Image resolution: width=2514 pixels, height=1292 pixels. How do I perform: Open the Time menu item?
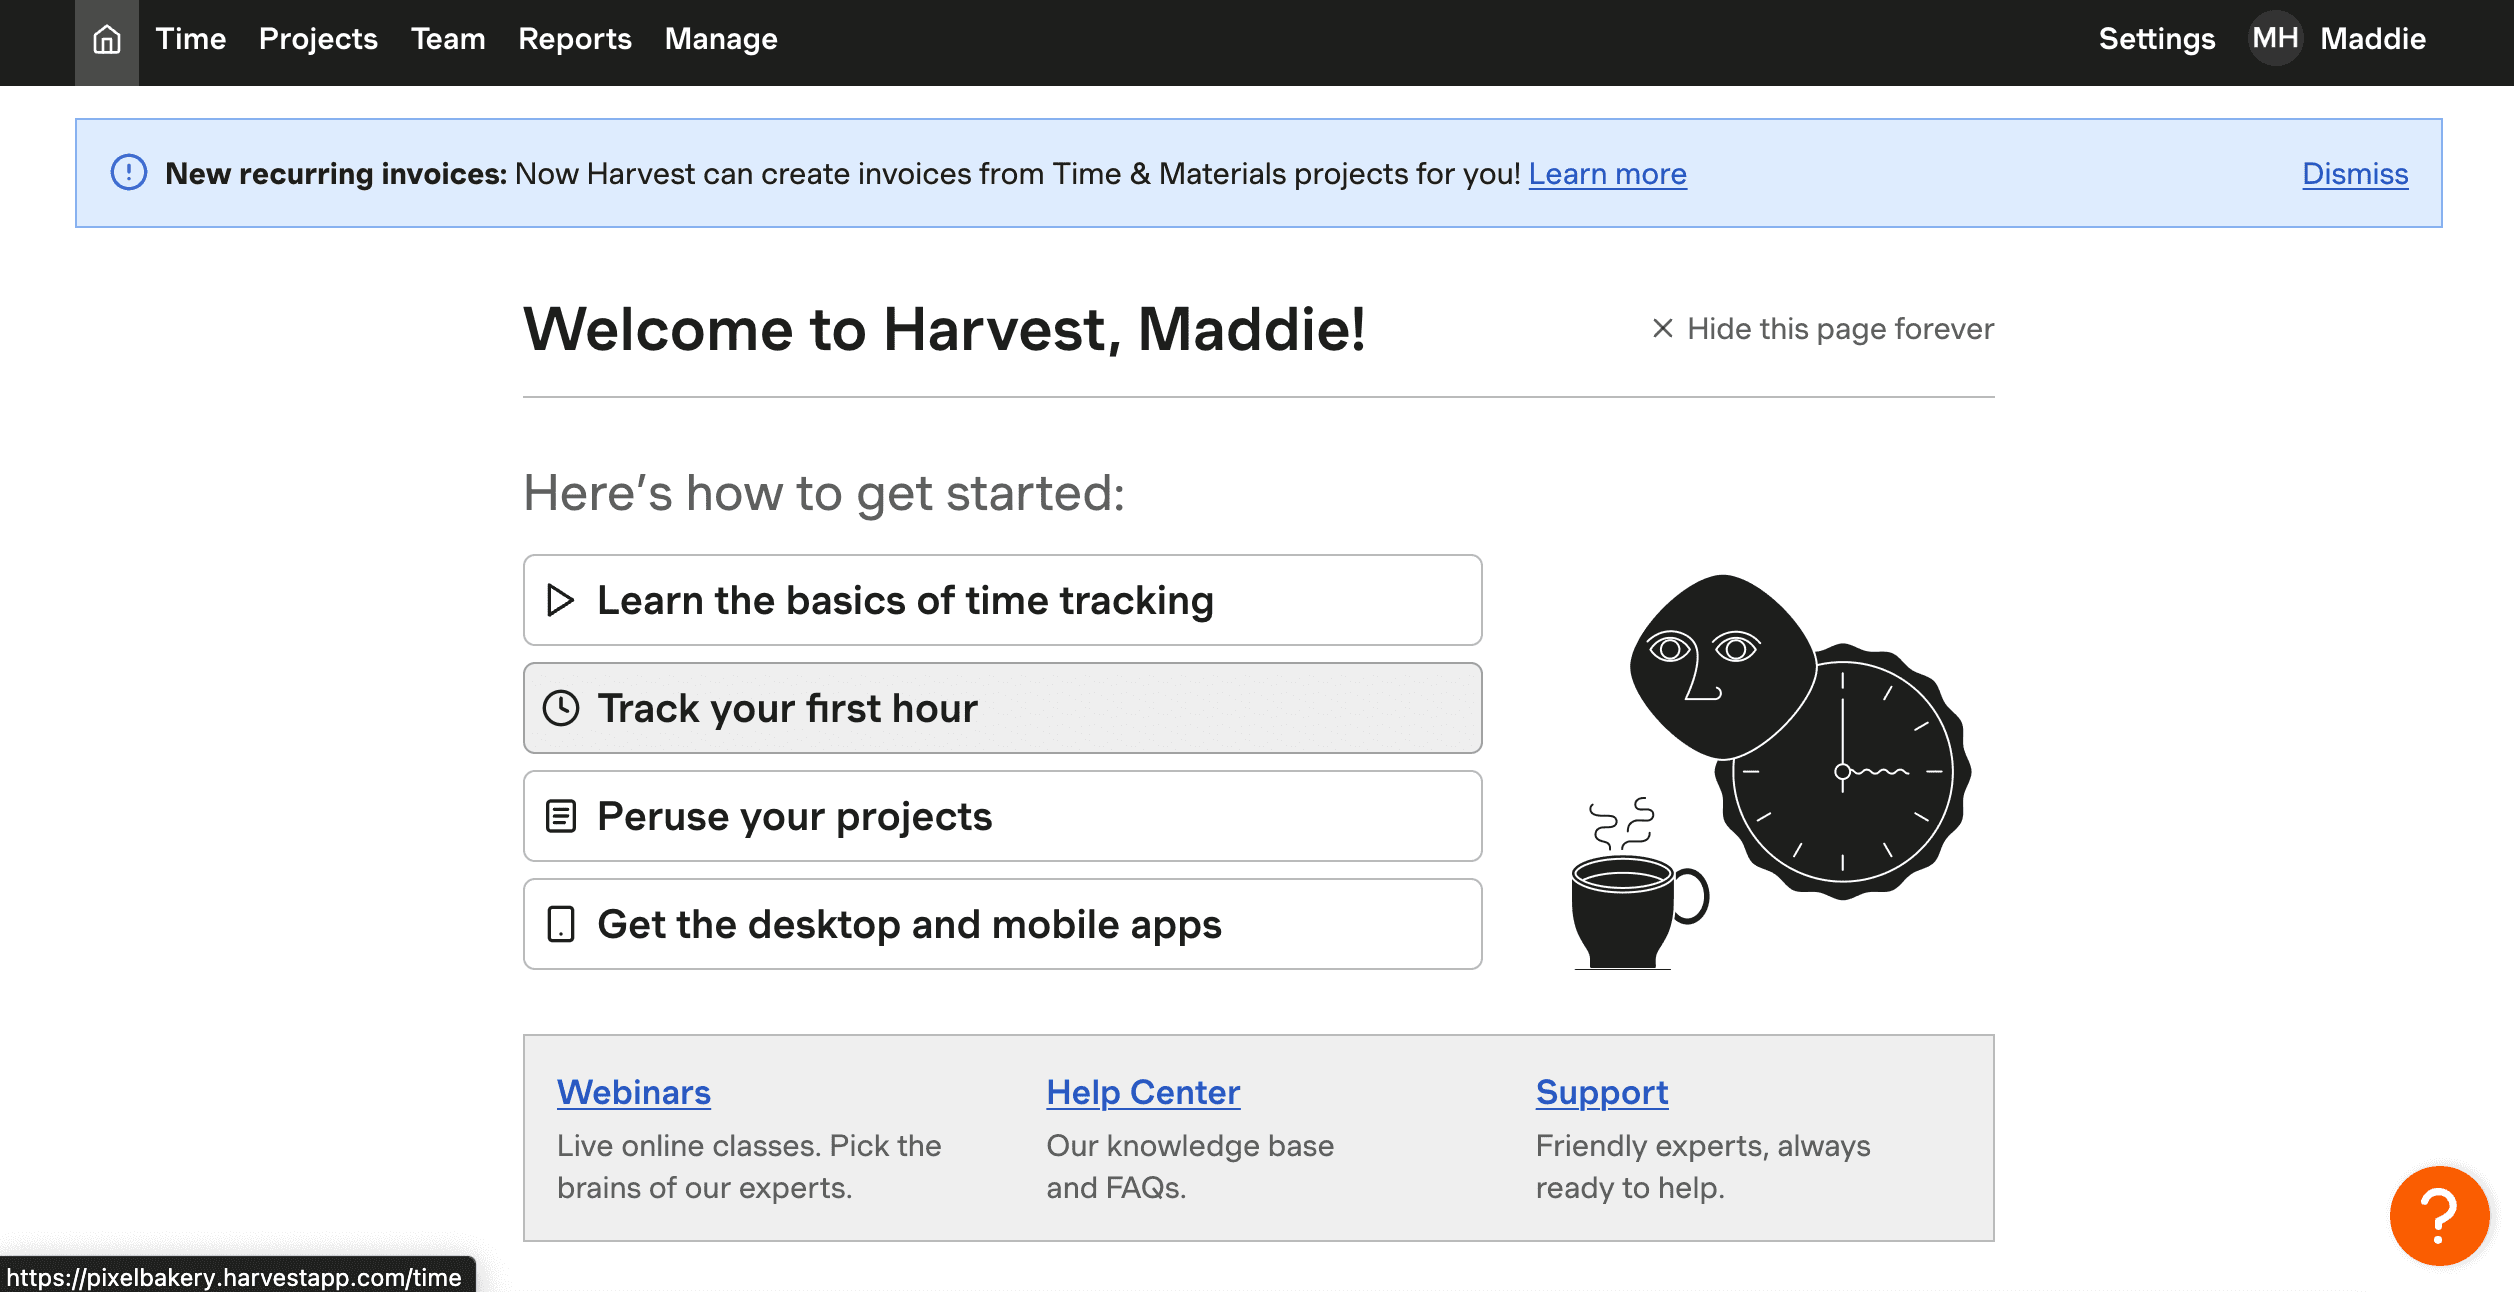(191, 39)
